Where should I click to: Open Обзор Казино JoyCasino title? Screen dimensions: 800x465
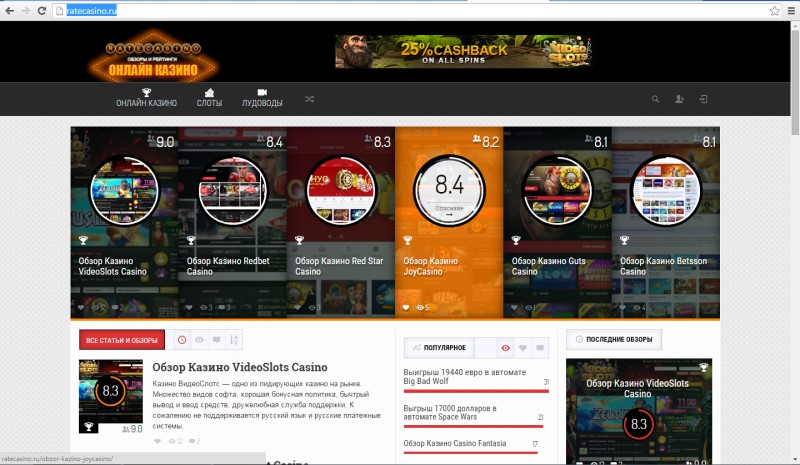[431, 266]
